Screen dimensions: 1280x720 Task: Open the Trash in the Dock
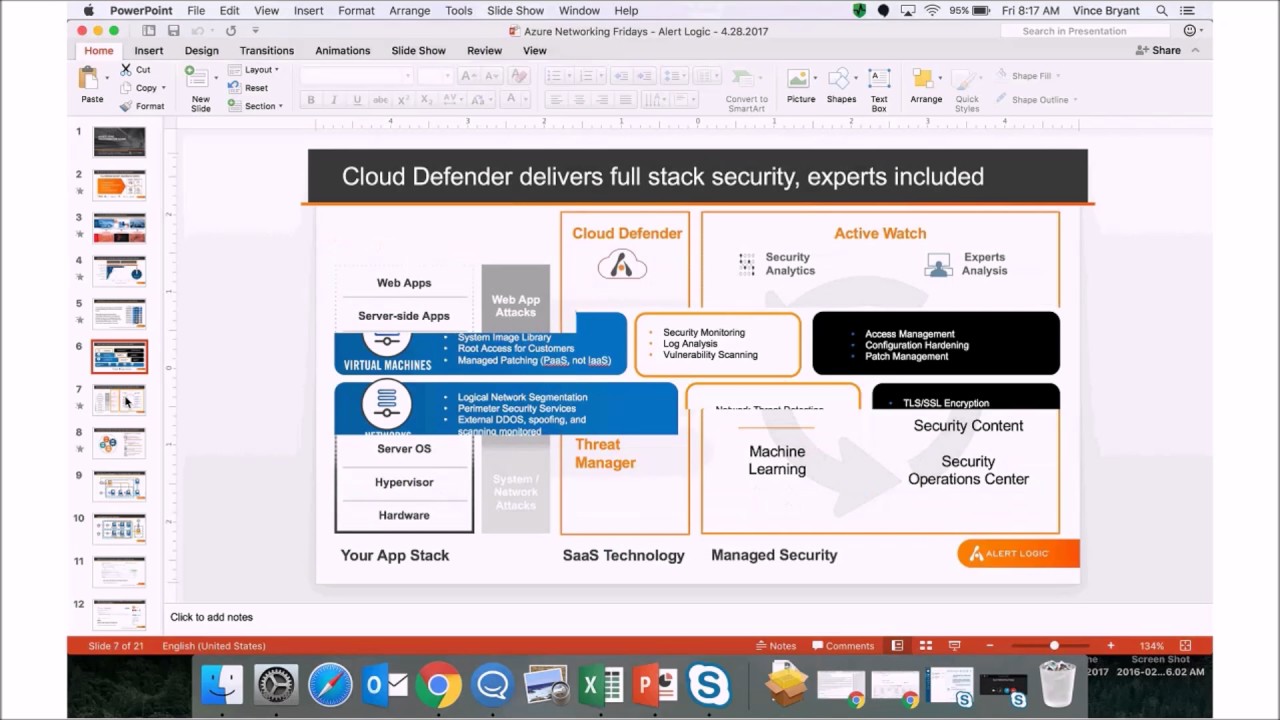coord(1057,684)
